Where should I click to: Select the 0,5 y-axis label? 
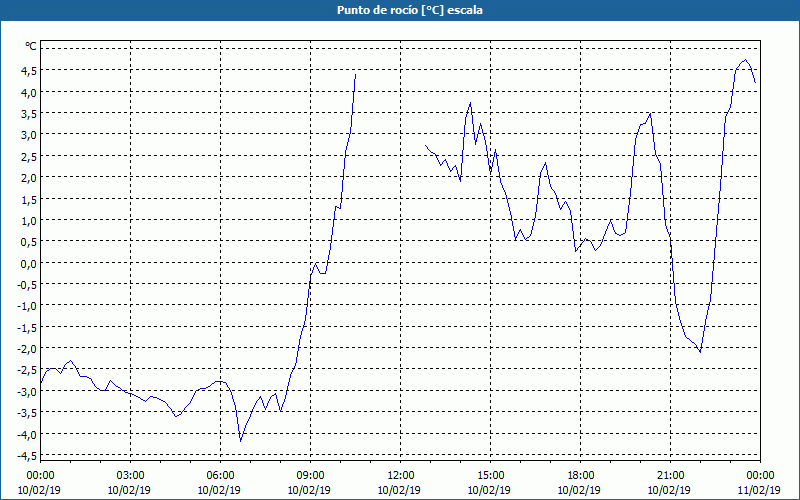coord(30,242)
